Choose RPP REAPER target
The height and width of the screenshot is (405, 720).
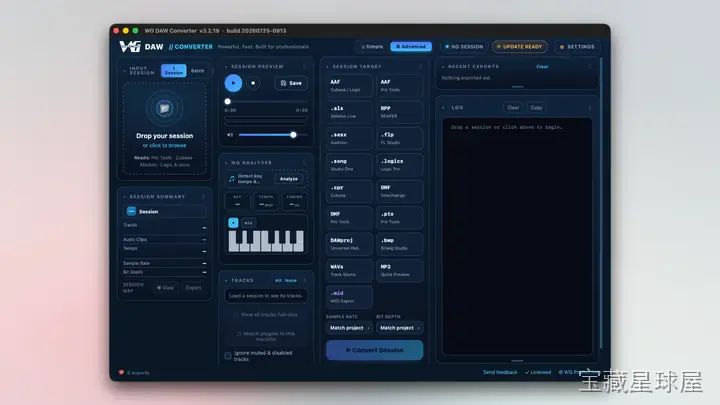pos(399,112)
